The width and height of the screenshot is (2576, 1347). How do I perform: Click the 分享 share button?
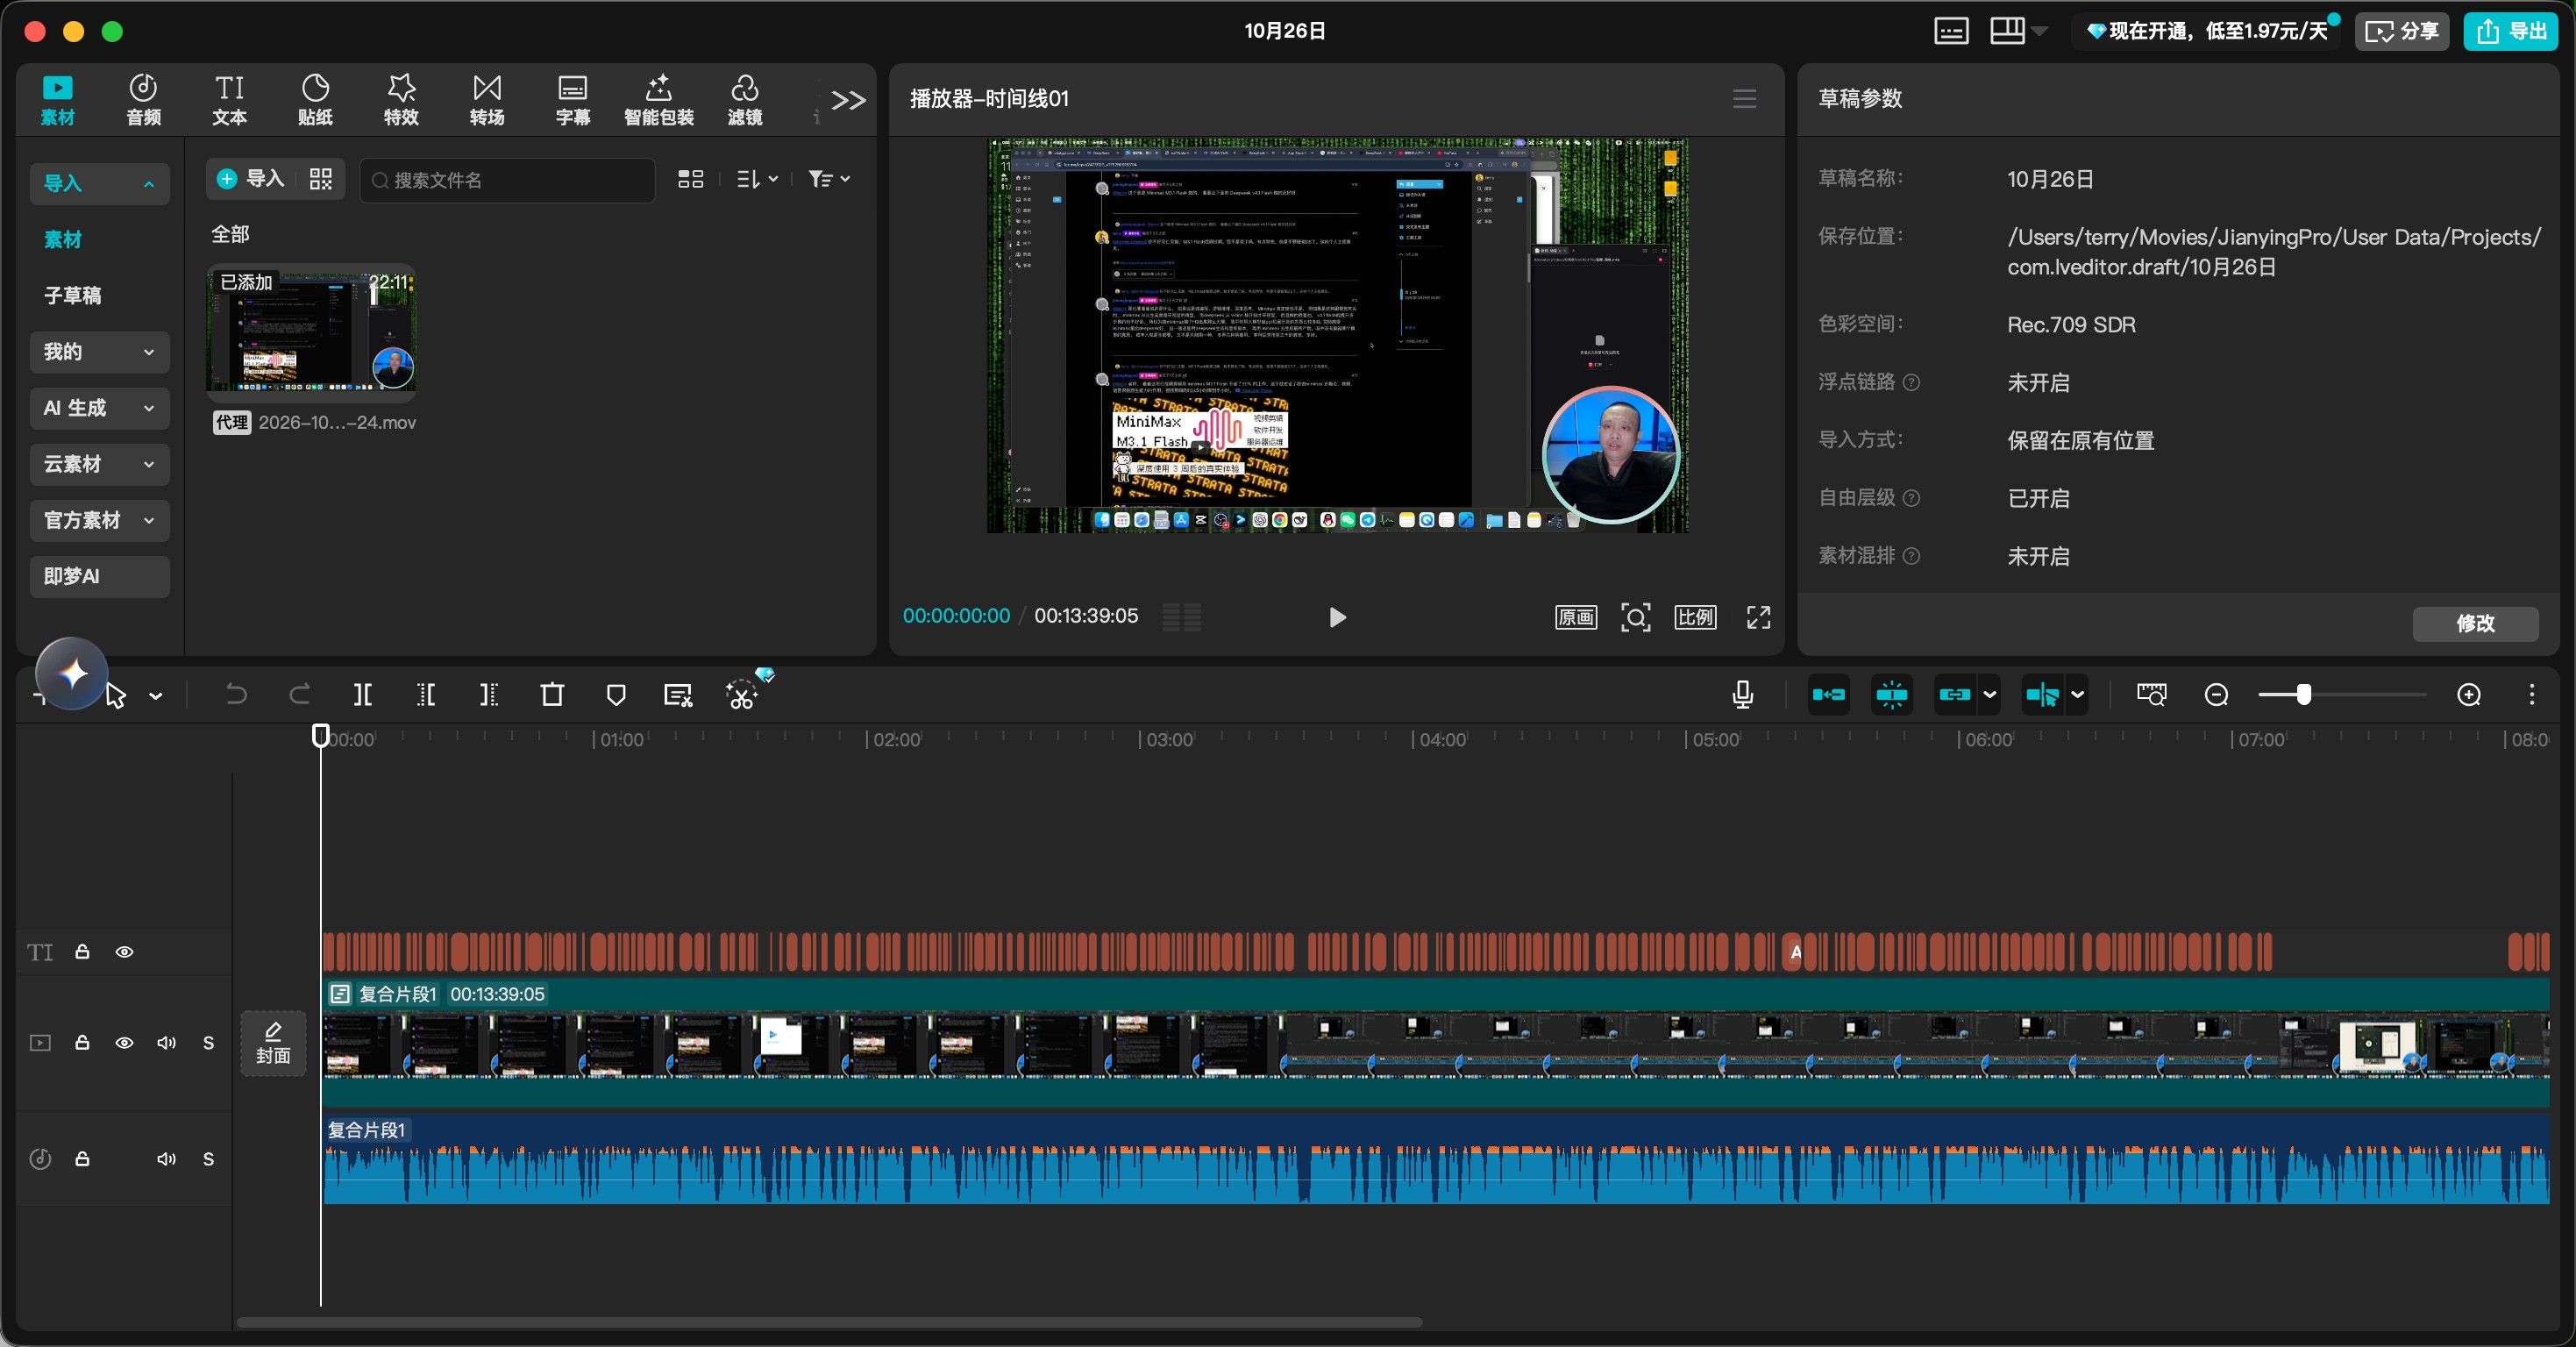[x=2402, y=31]
